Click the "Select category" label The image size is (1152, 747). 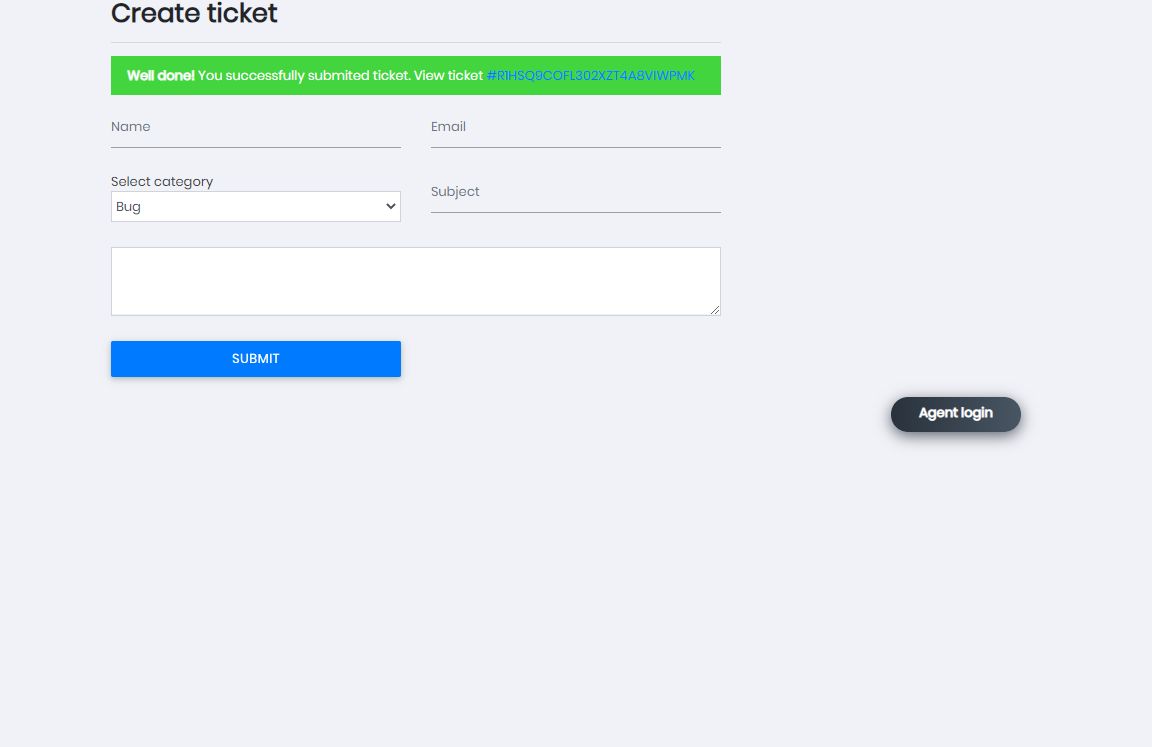click(162, 182)
